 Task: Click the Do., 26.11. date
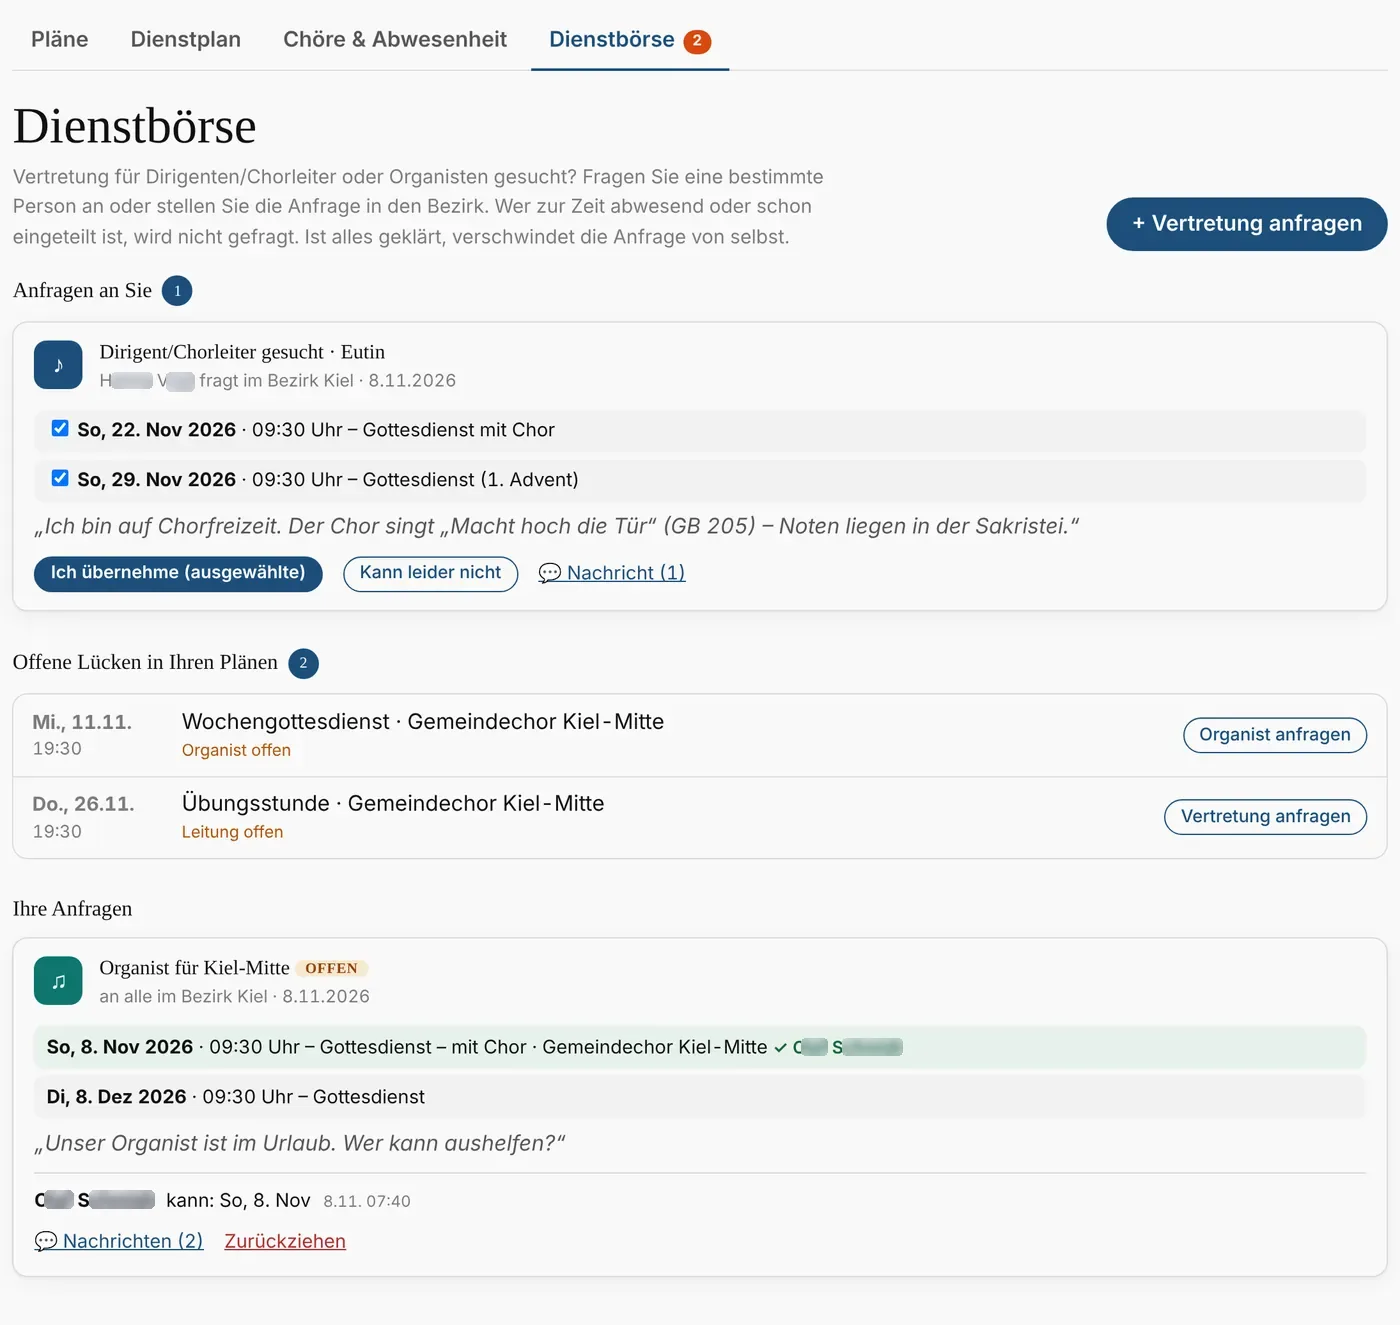click(x=83, y=804)
